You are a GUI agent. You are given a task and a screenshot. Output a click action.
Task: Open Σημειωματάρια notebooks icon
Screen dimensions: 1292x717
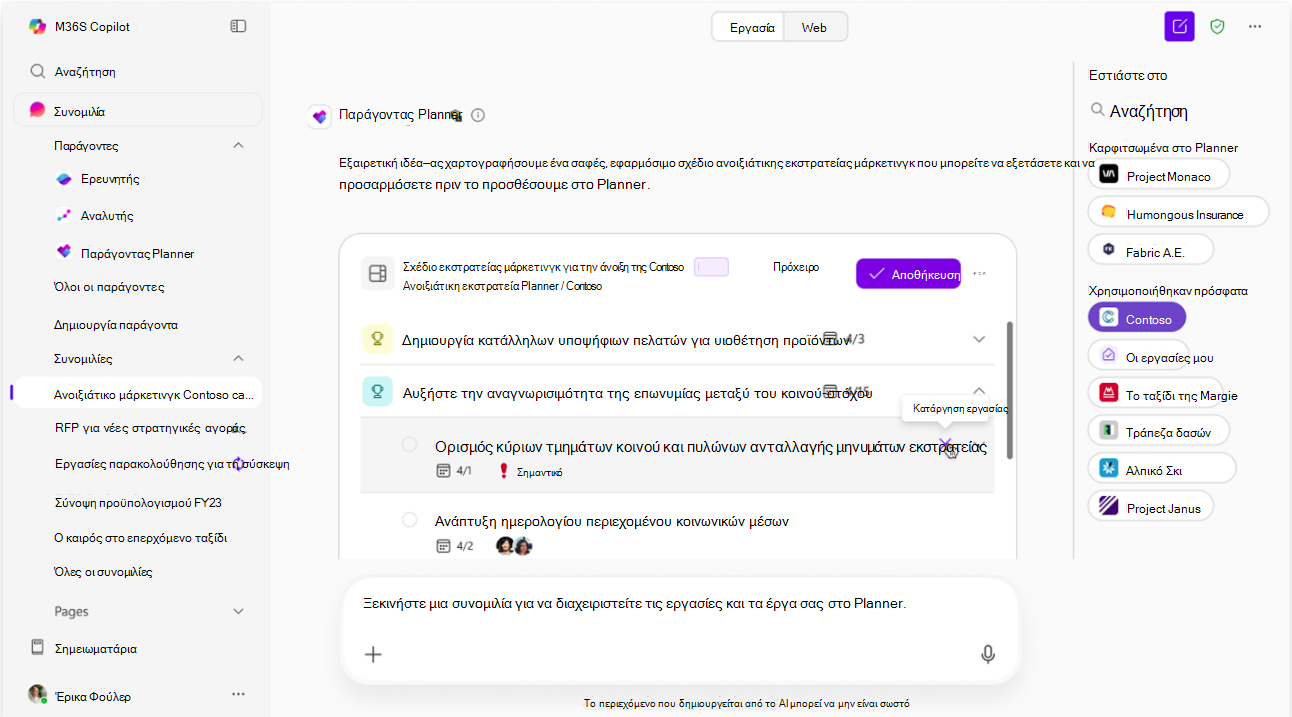coord(38,647)
